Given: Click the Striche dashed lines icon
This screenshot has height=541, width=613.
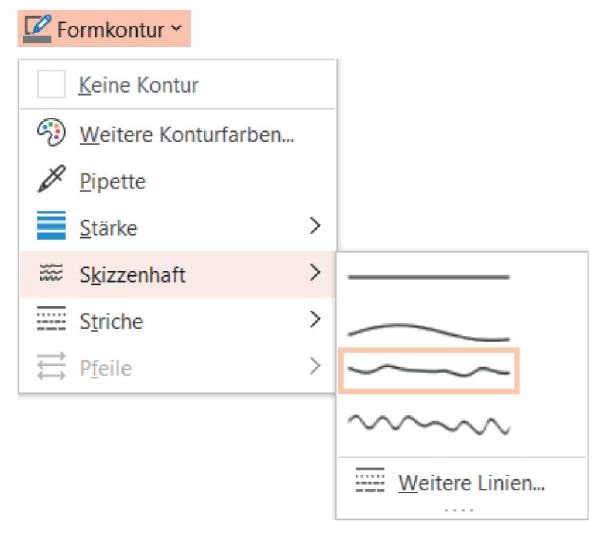Looking at the screenshot, I should pos(51,321).
